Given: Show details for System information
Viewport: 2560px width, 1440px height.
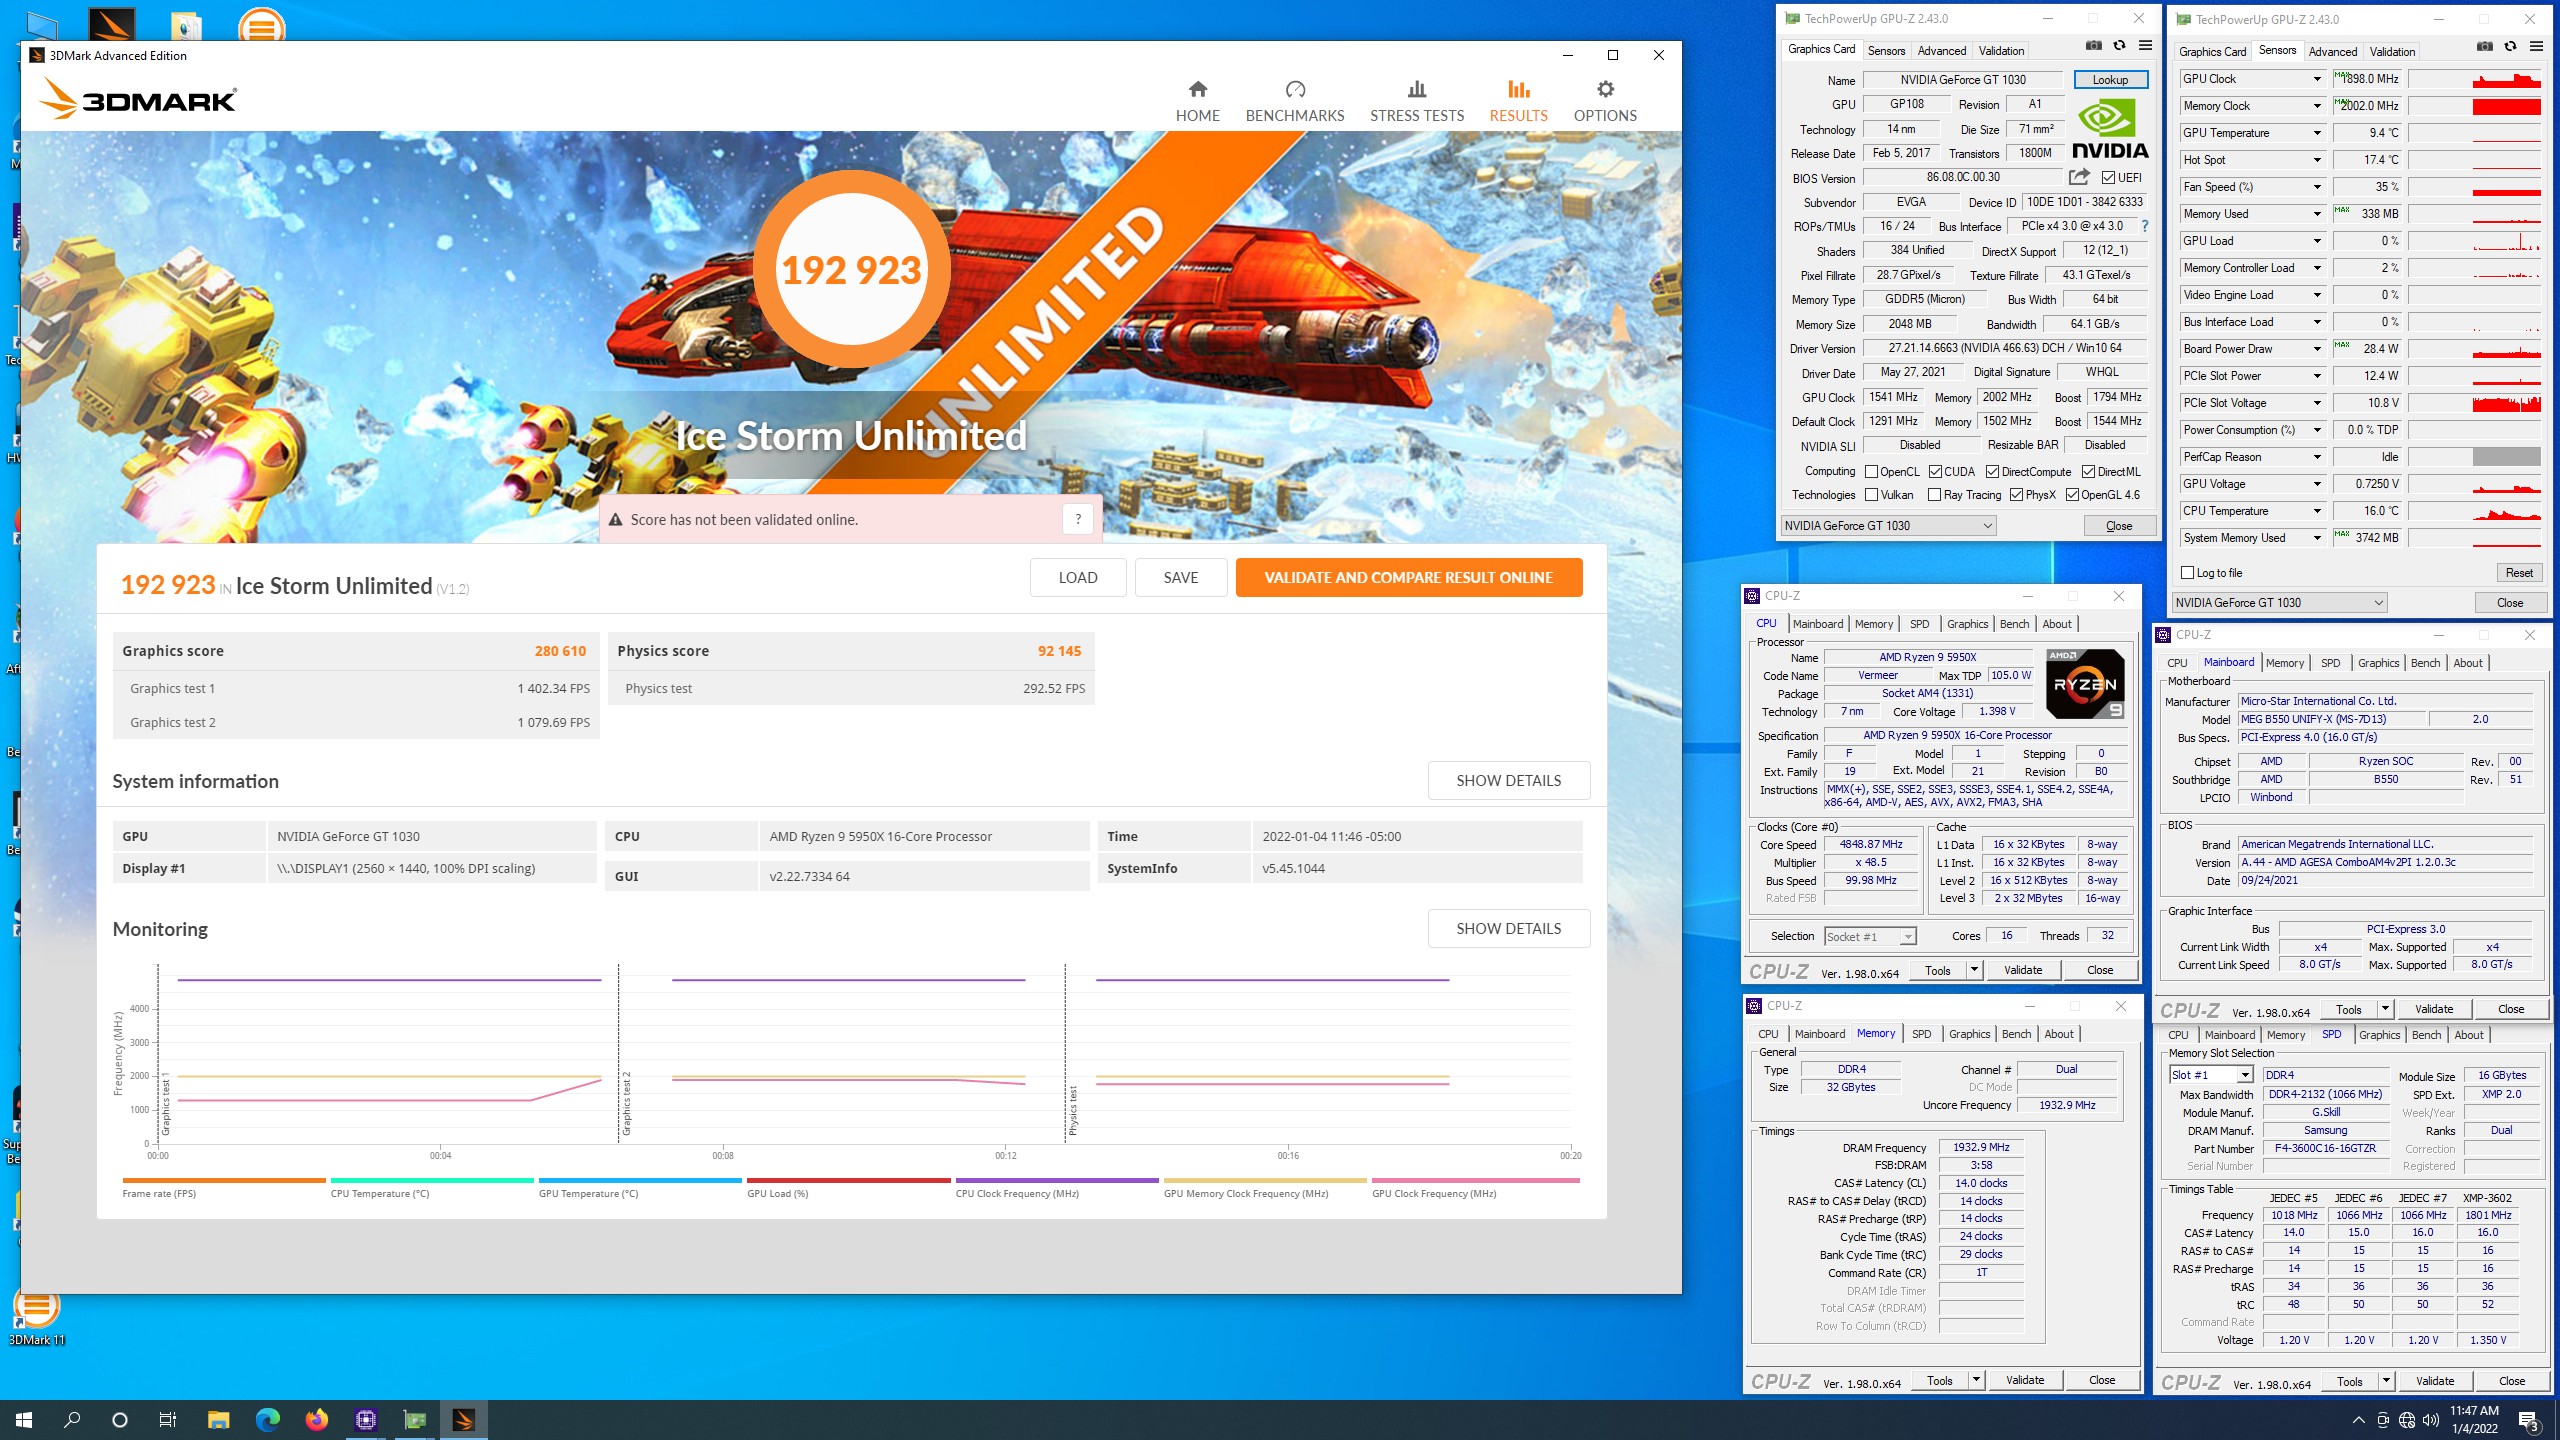Looking at the screenshot, I should pyautogui.click(x=1508, y=780).
